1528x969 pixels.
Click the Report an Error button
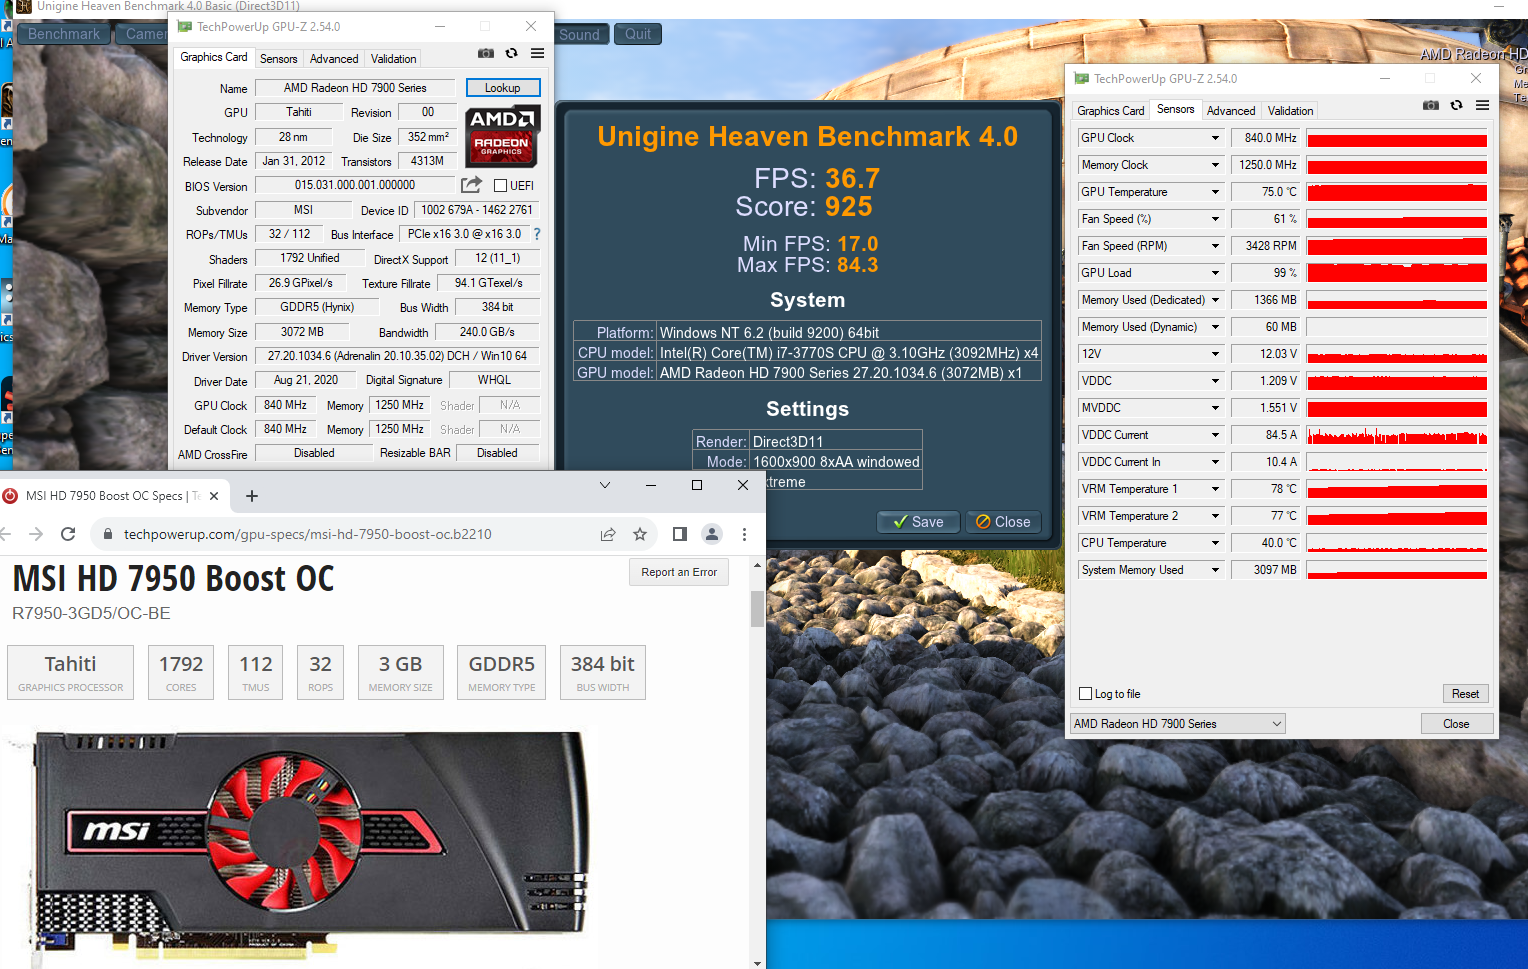pyautogui.click(x=679, y=572)
